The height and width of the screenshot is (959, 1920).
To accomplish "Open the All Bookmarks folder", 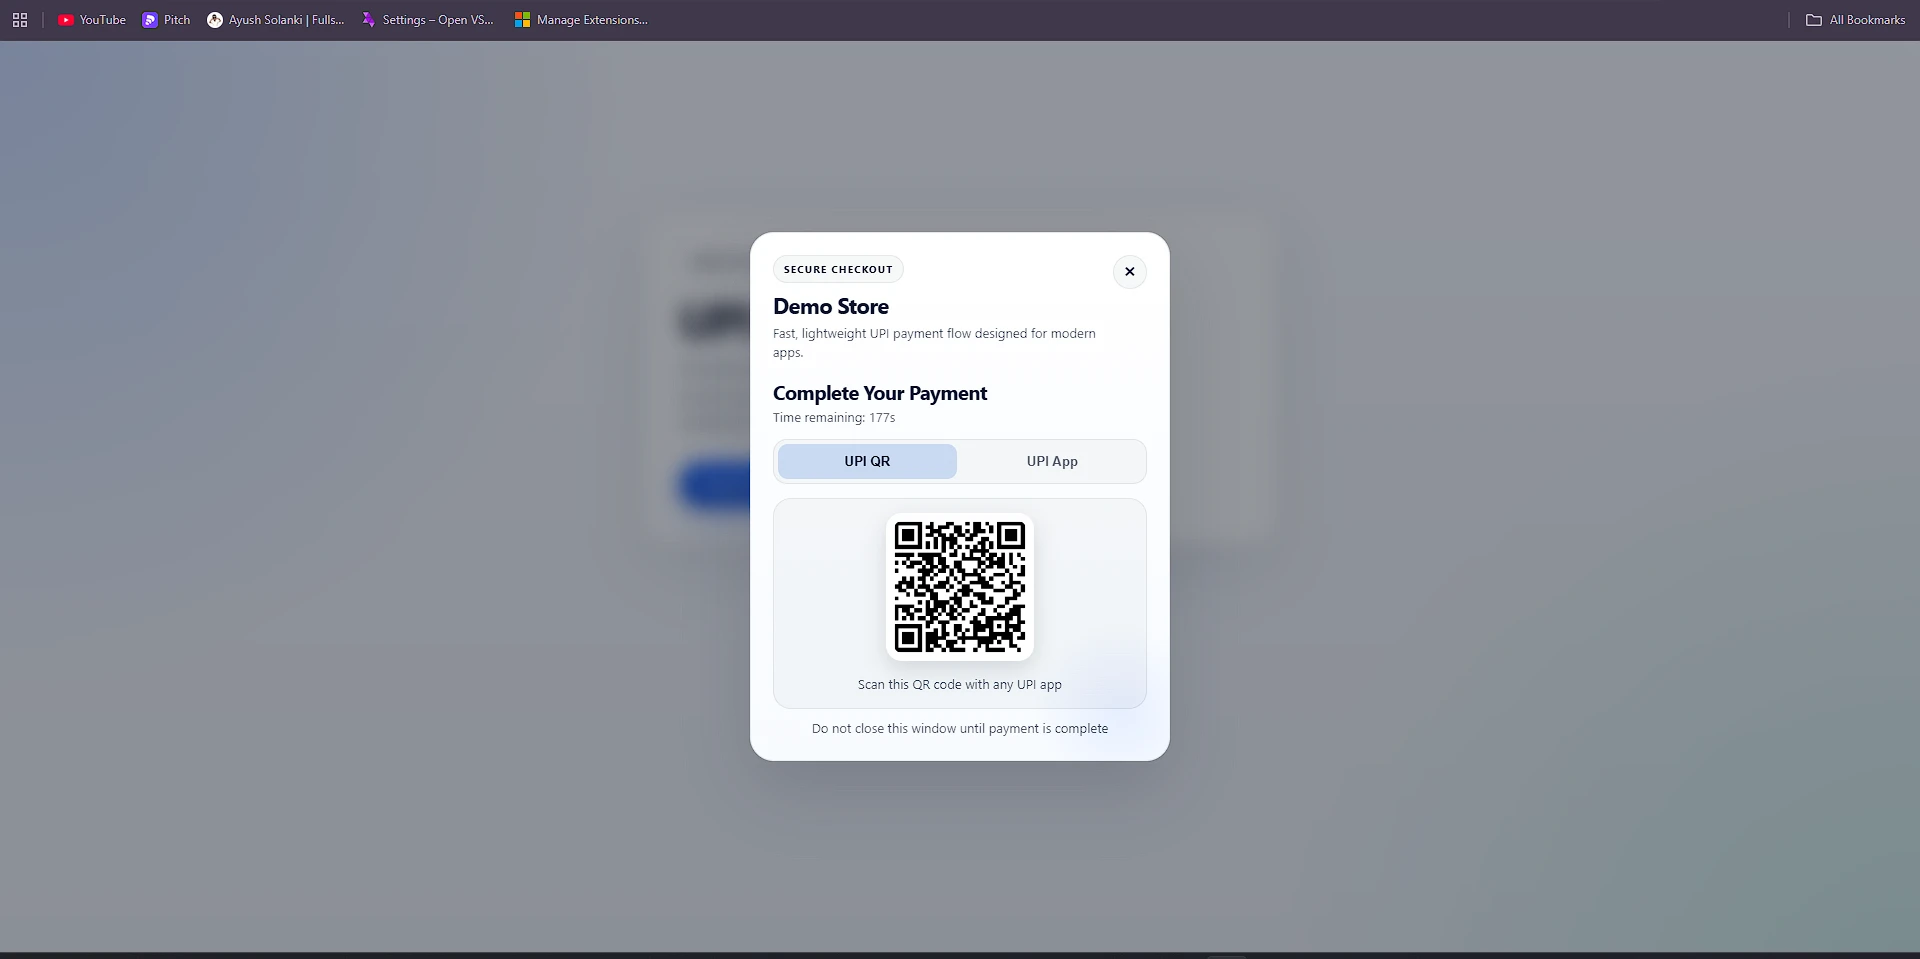I will 1856,20.
